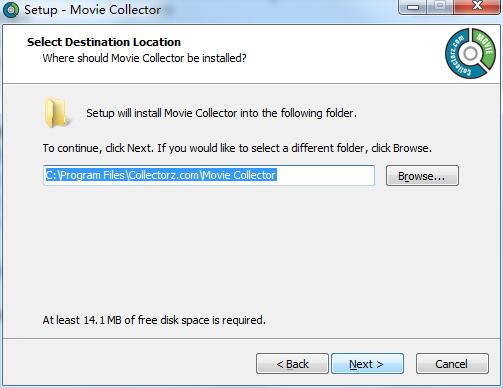This screenshot has width=503, height=388.
Task: Click the disabled maximize button in the title bar
Action: pos(440,6)
